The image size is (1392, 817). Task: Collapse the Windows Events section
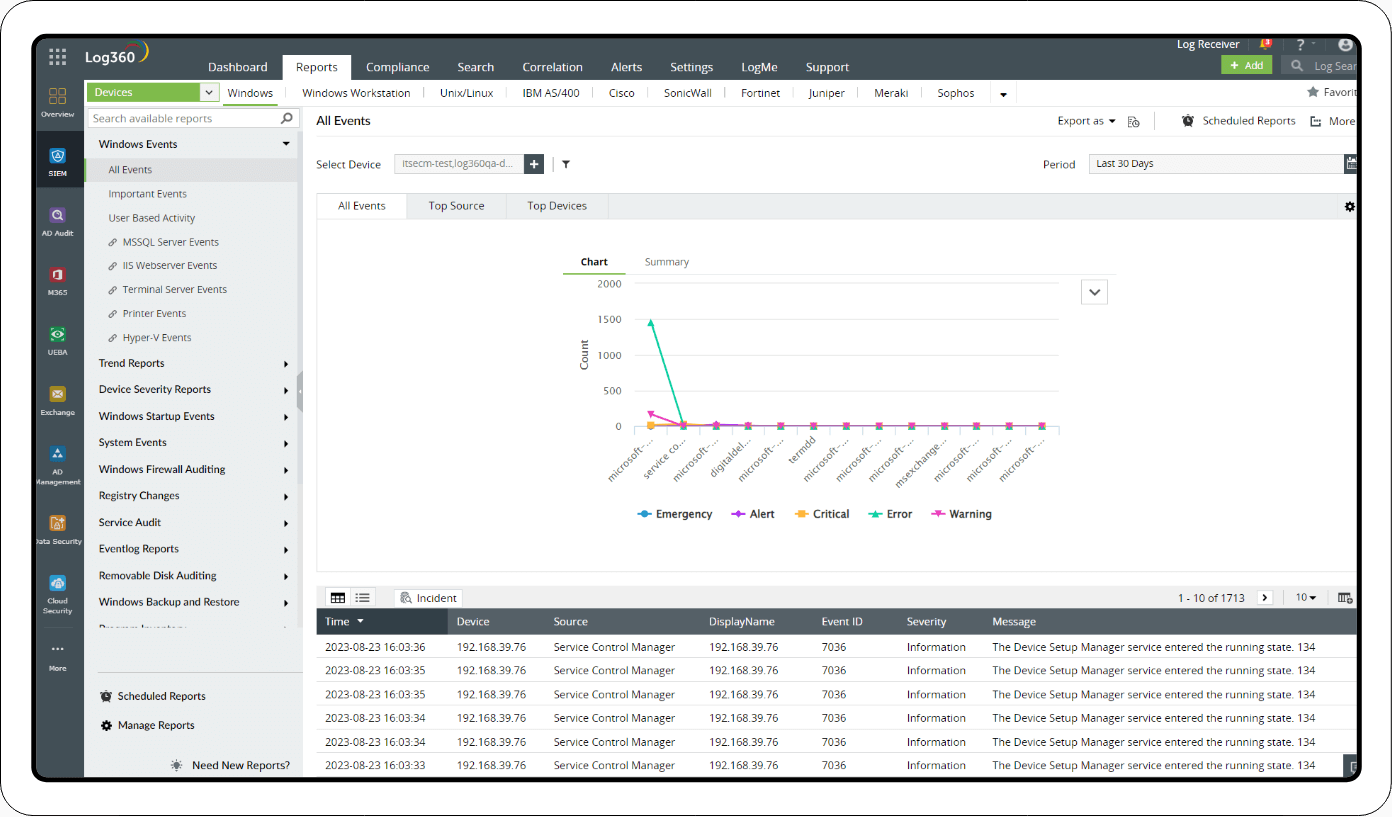tap(286, 144)
